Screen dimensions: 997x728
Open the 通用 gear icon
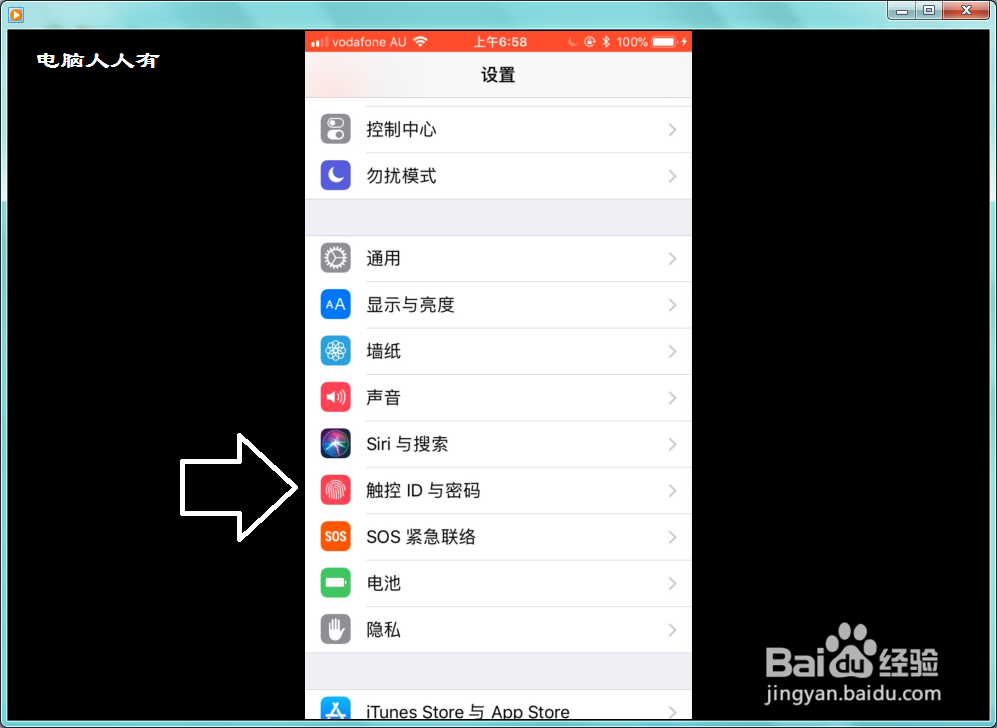(x=335, y=257)
